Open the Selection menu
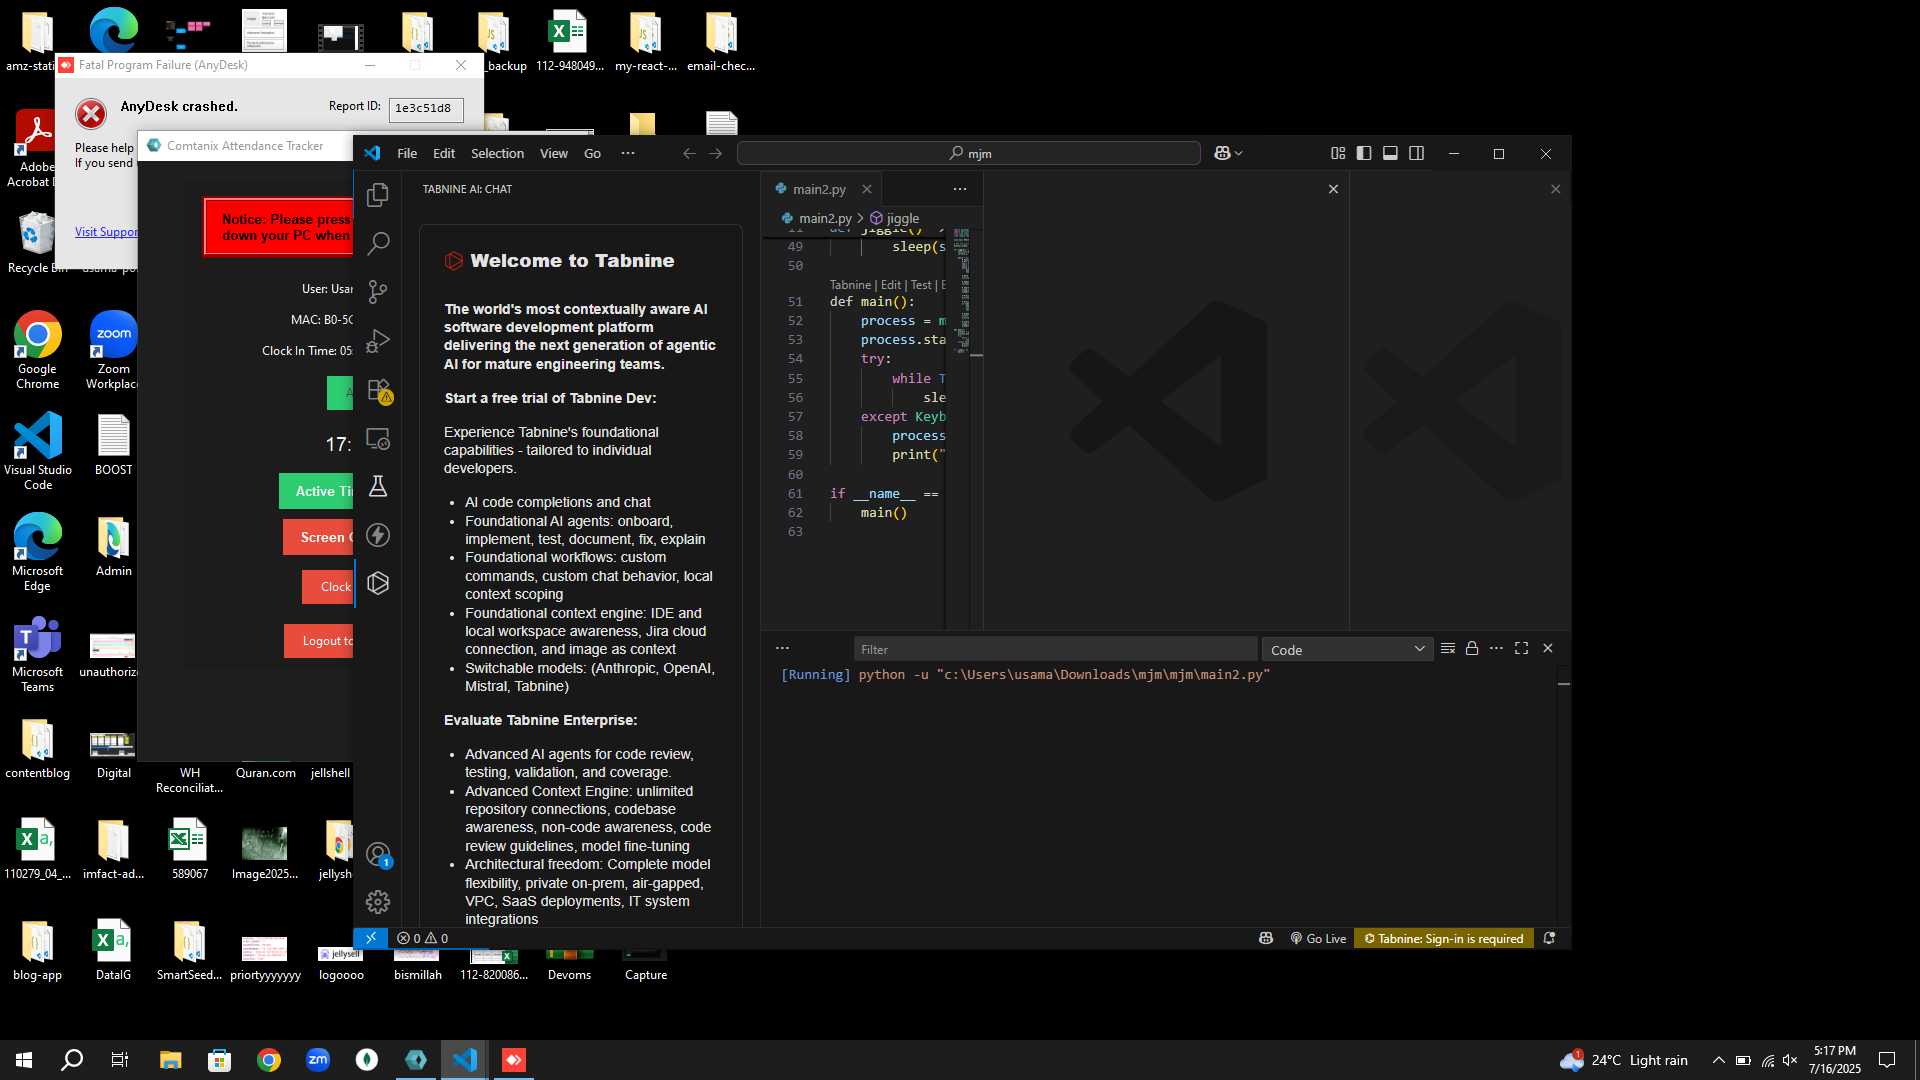The width and height of the screenshot is (1920, 1080). (497, 153)
